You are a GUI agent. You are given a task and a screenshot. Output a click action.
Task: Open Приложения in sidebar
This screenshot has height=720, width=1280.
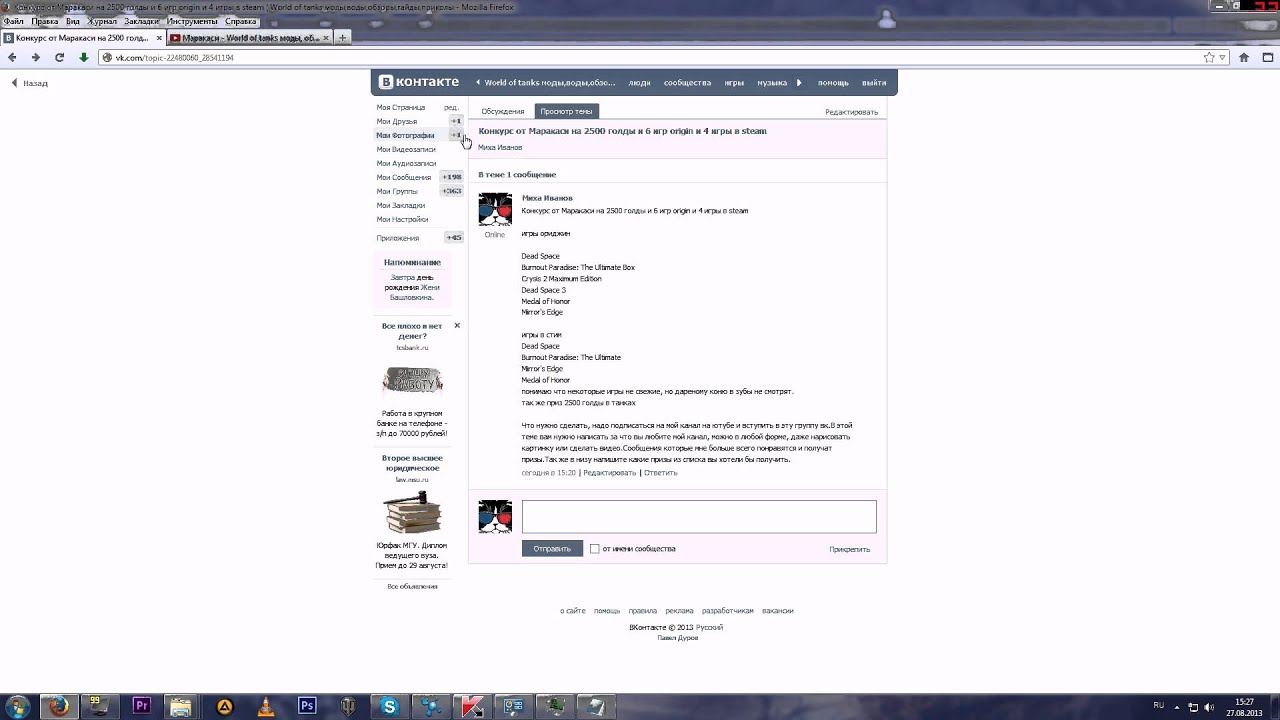[x=398, y=238]
